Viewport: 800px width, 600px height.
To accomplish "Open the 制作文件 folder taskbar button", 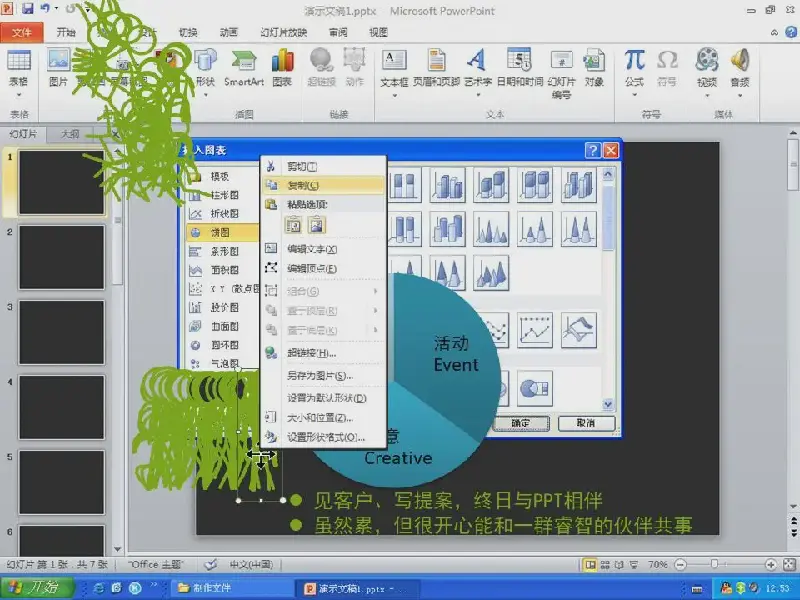I will pyautogui.click(x=232, y=588).
